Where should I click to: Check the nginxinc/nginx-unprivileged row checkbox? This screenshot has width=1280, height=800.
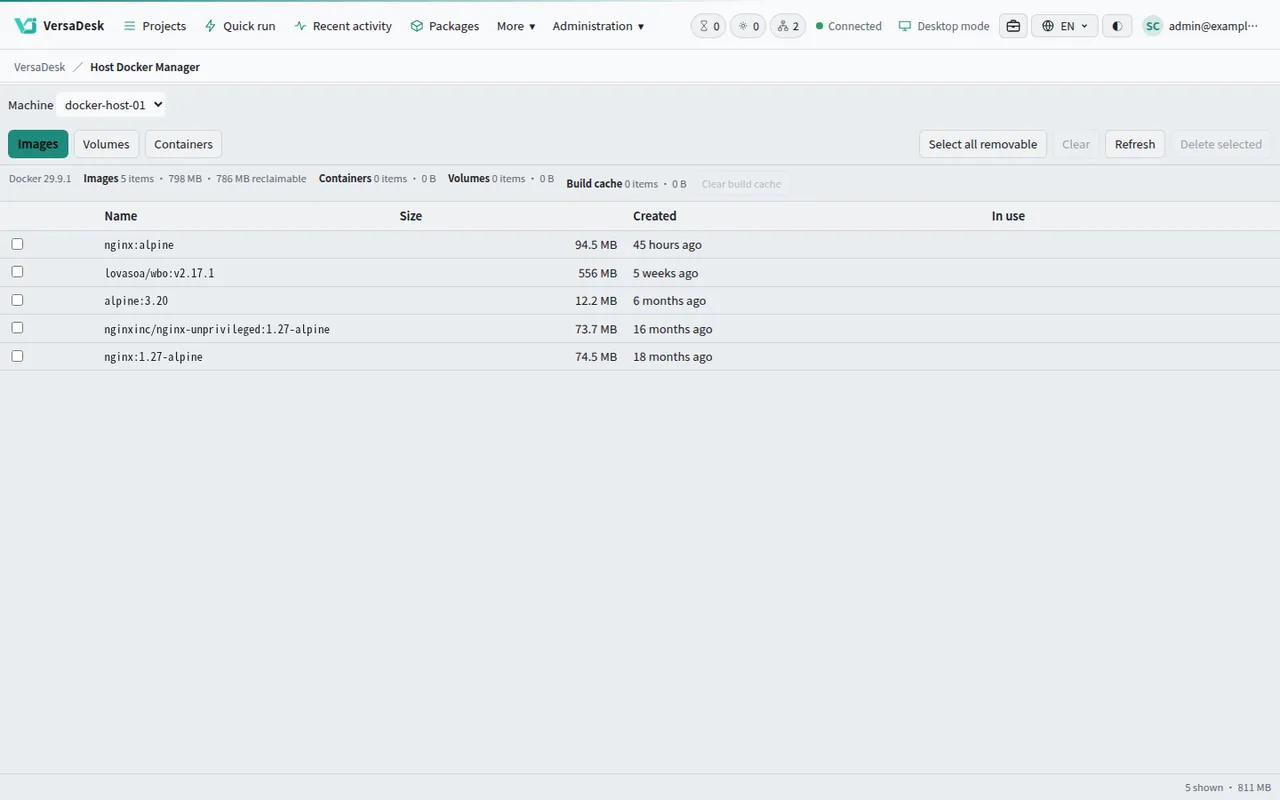click(17, 328)
